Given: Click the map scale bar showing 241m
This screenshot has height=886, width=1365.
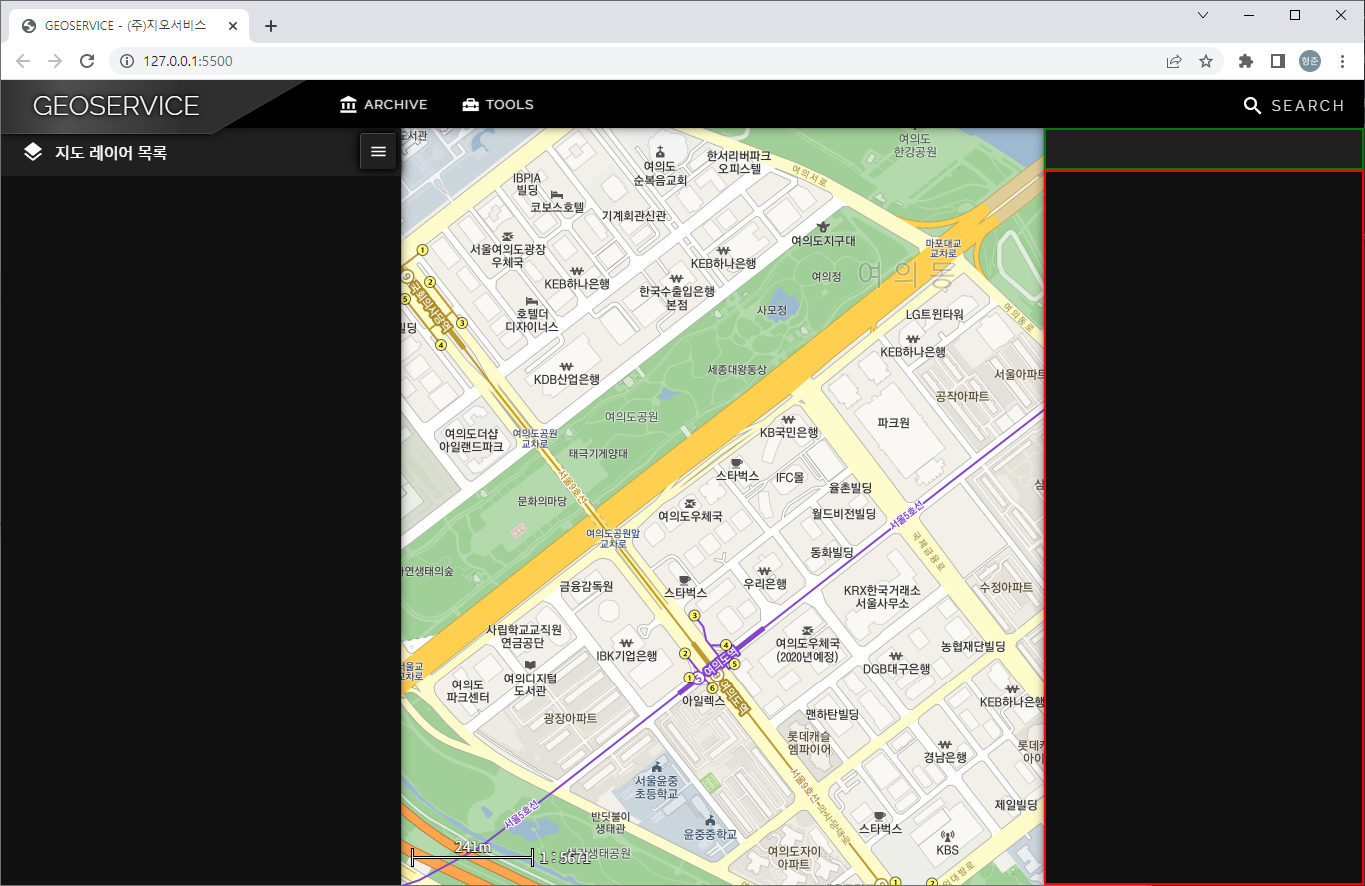Looking at the screenshot, I should pos(472,855).
